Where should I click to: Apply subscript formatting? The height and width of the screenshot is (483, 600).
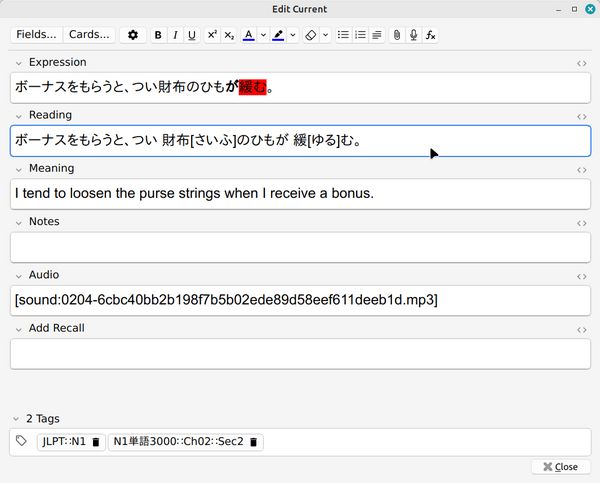[229, 35]
